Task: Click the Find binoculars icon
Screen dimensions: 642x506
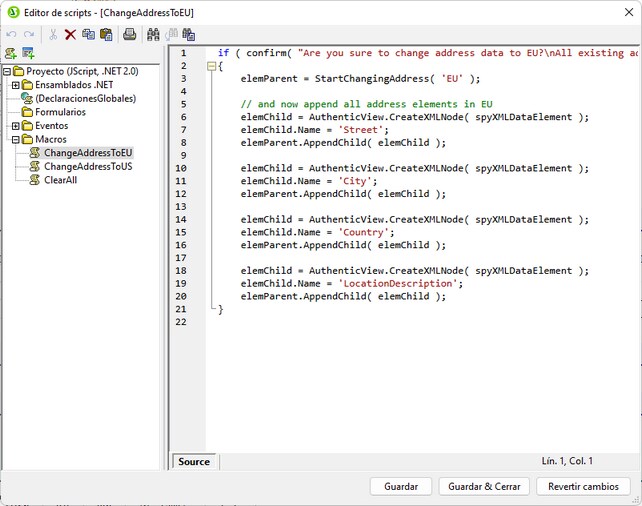Action: pos(153,34)
